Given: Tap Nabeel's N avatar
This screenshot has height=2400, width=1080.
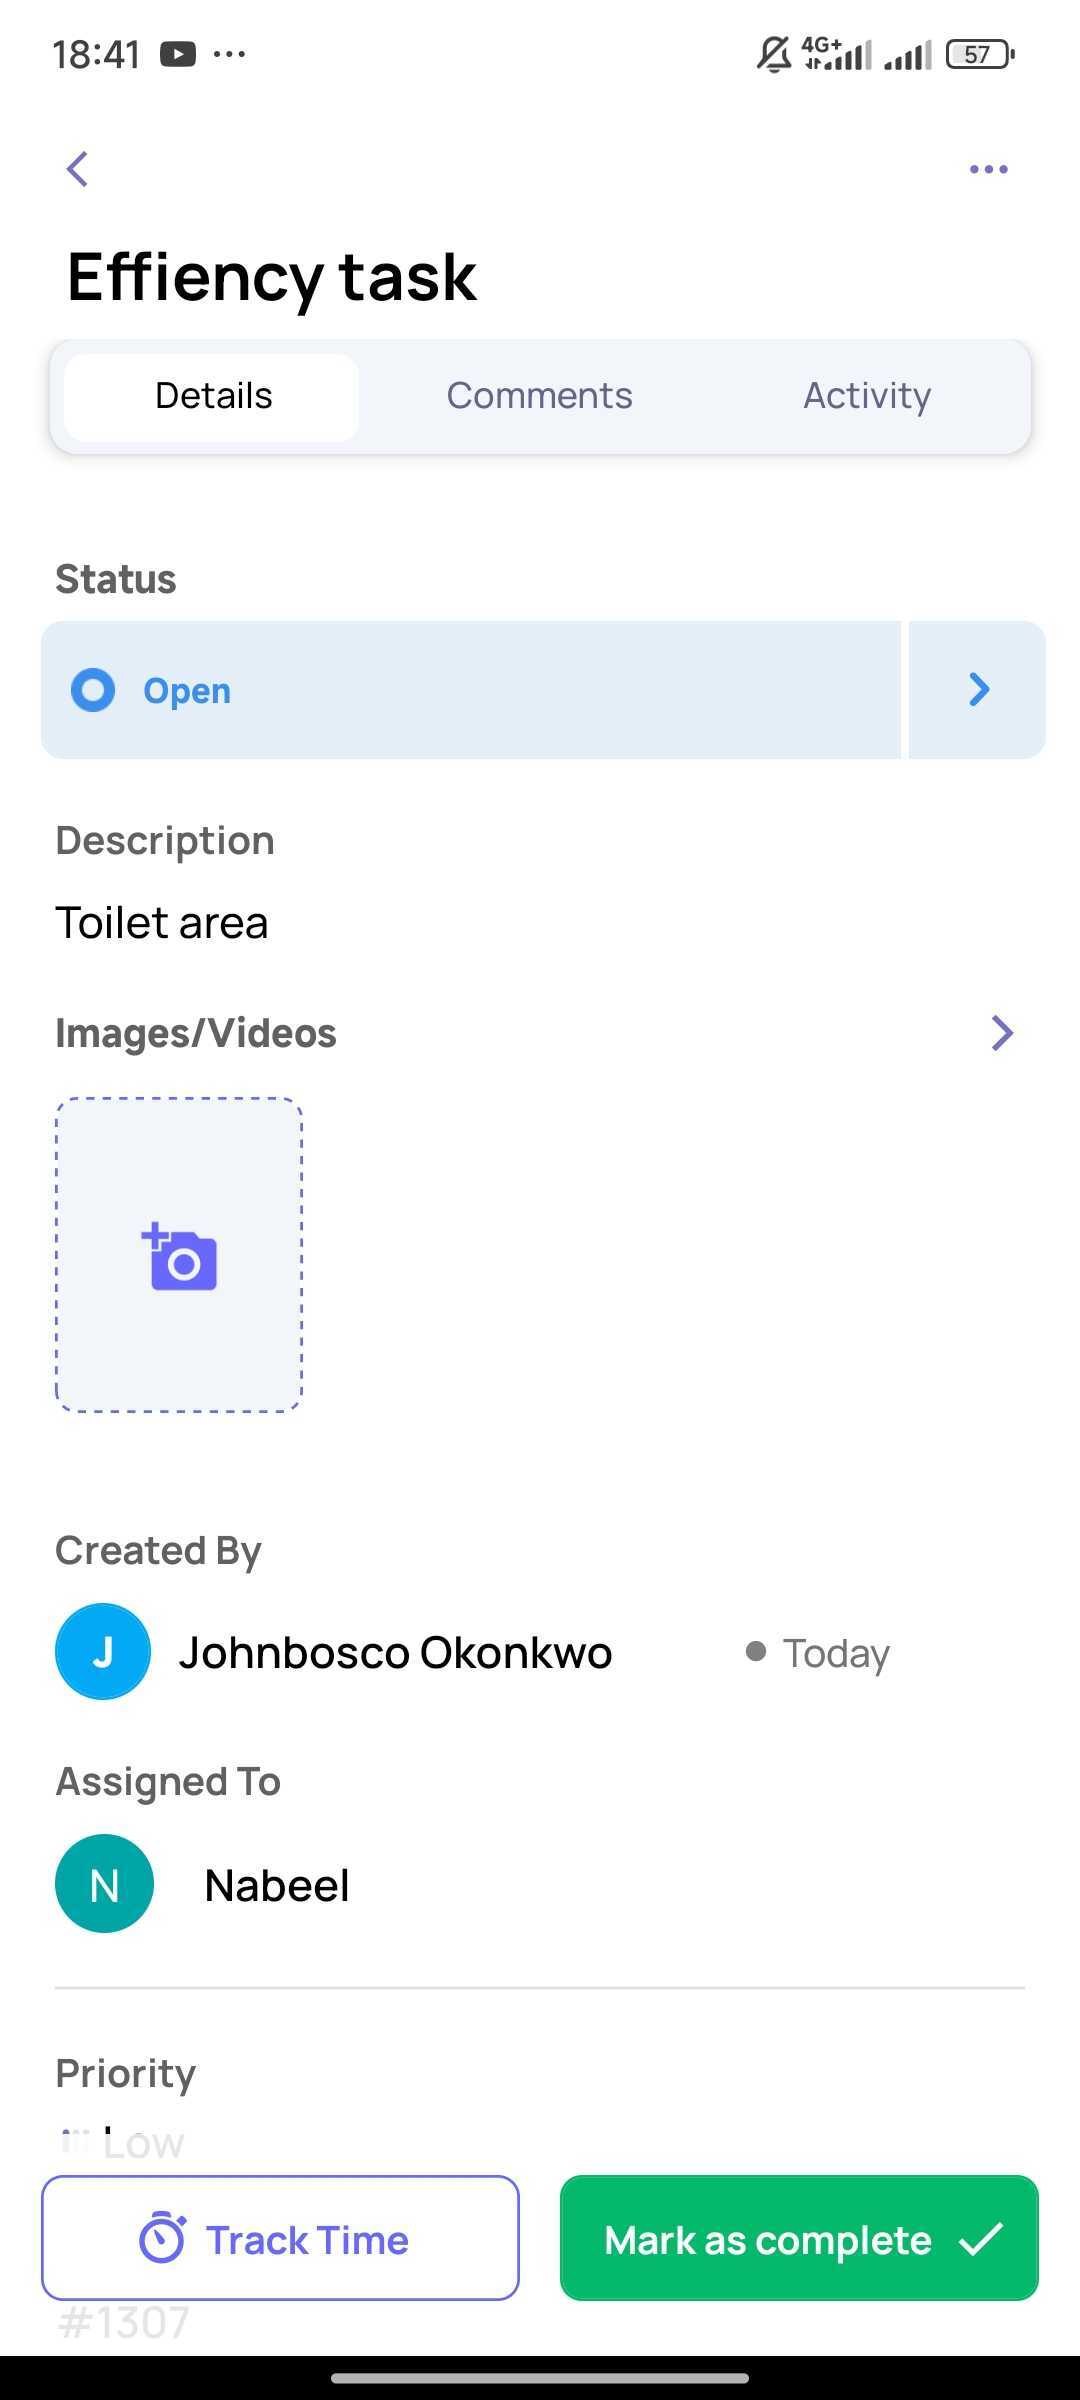Looking at the screenshot, I should pyautogui.click(x=104, y=1883).
